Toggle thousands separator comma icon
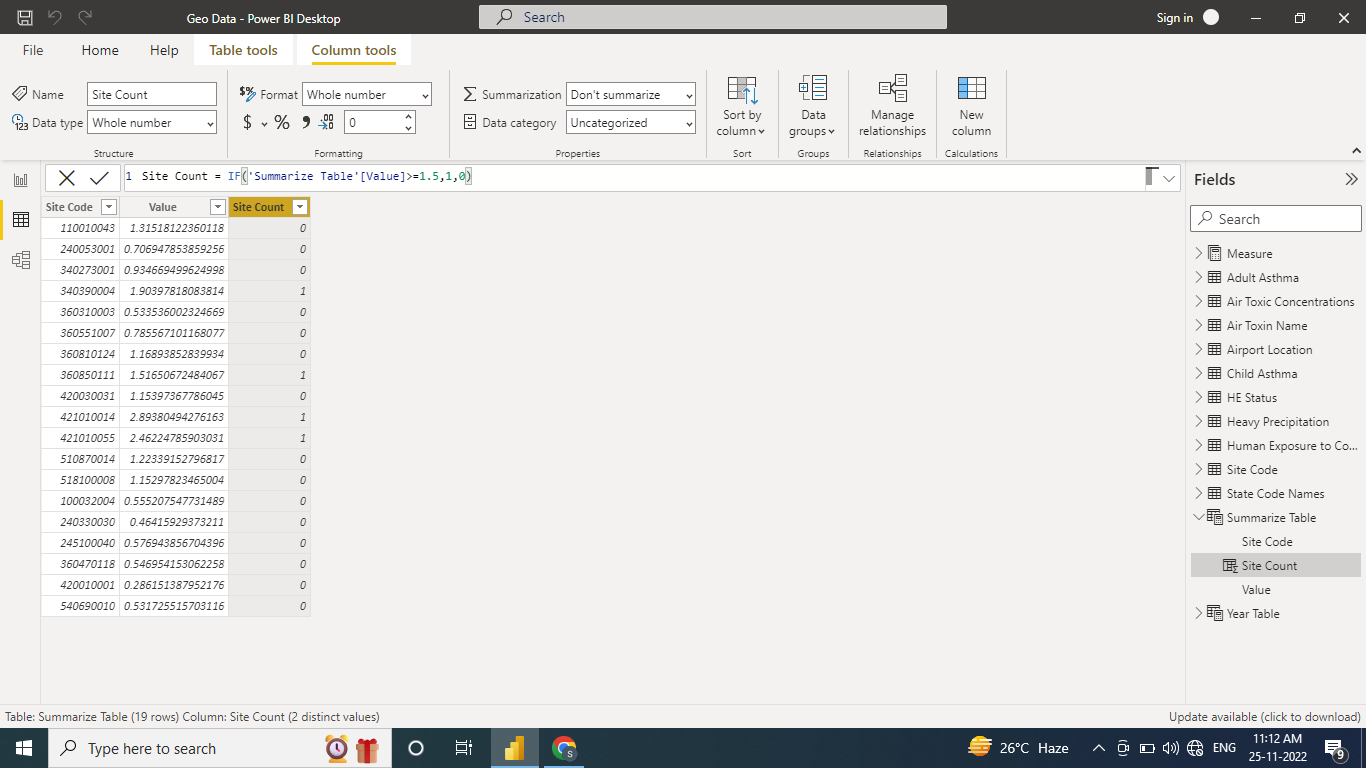This screenshot has height=768, width=1366. click(306, 122)
